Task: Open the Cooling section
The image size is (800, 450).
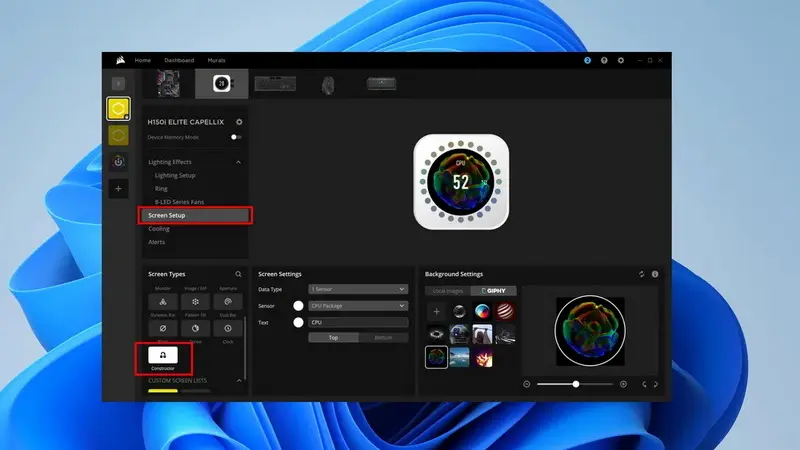Action: click(x=159, y=229)
